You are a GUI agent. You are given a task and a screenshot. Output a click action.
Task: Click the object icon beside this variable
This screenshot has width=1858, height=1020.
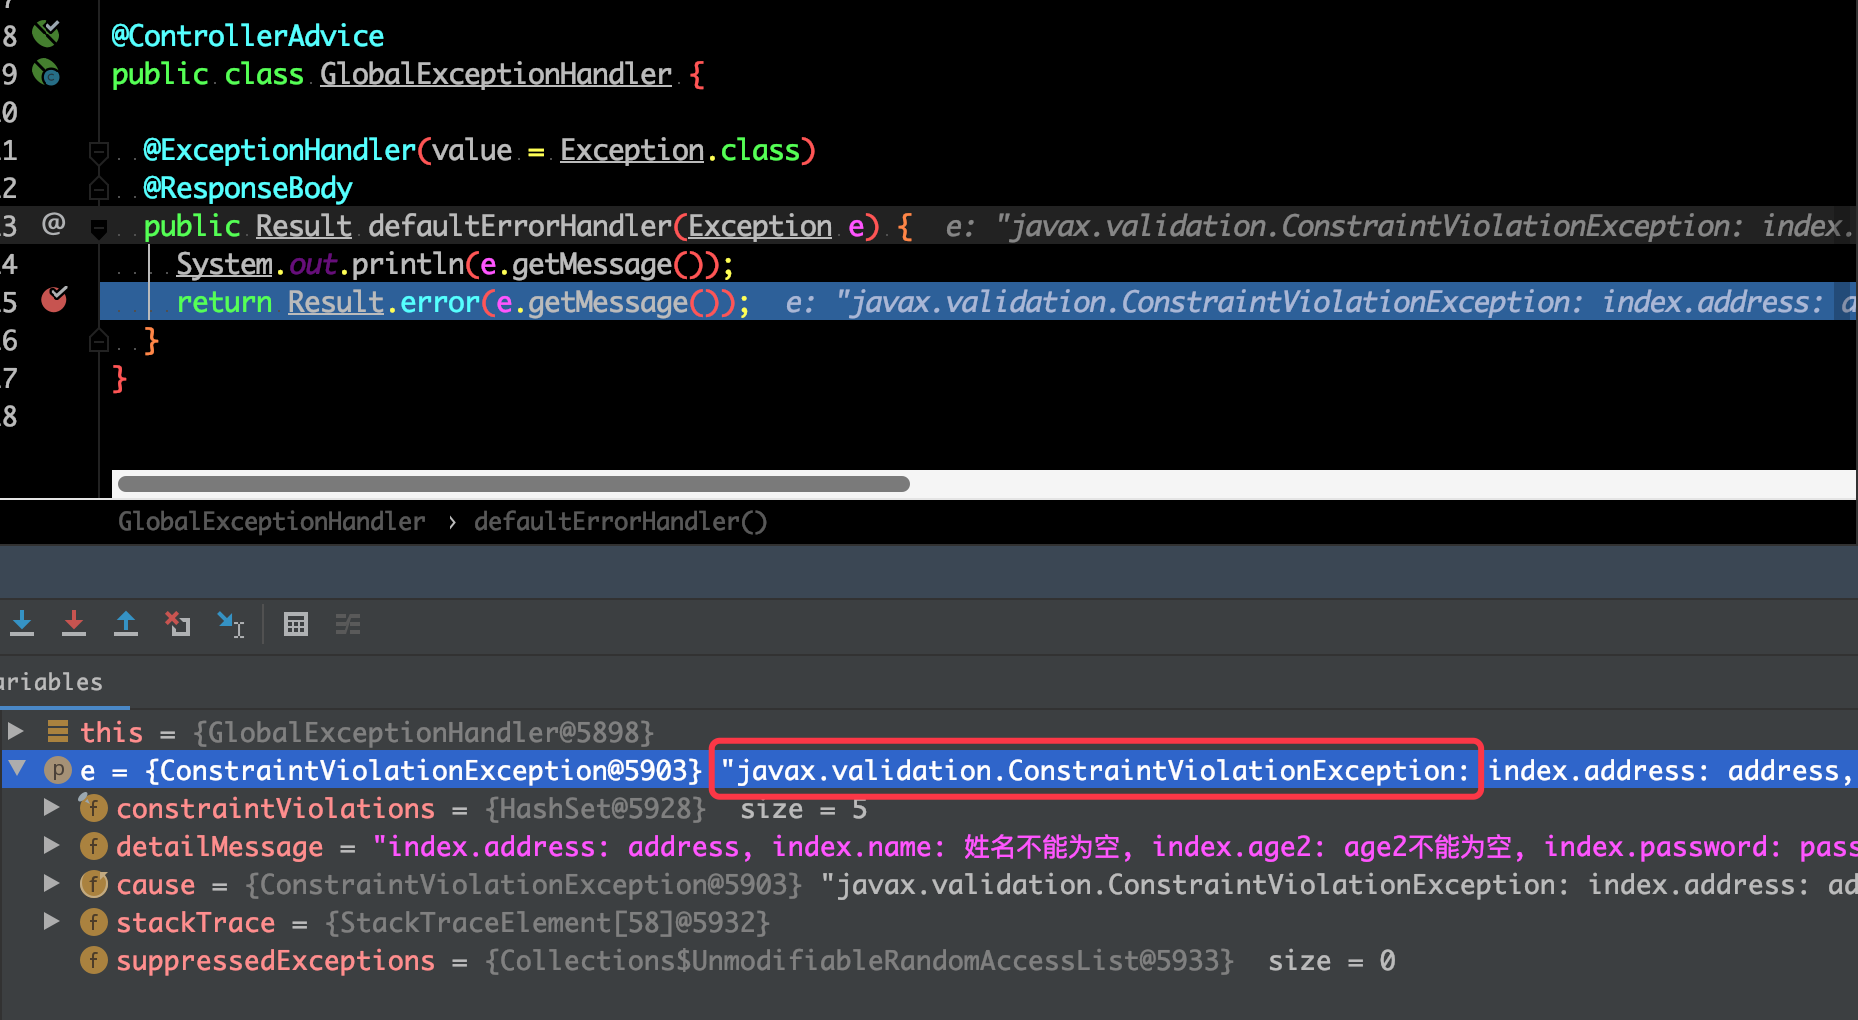(58, 731)
